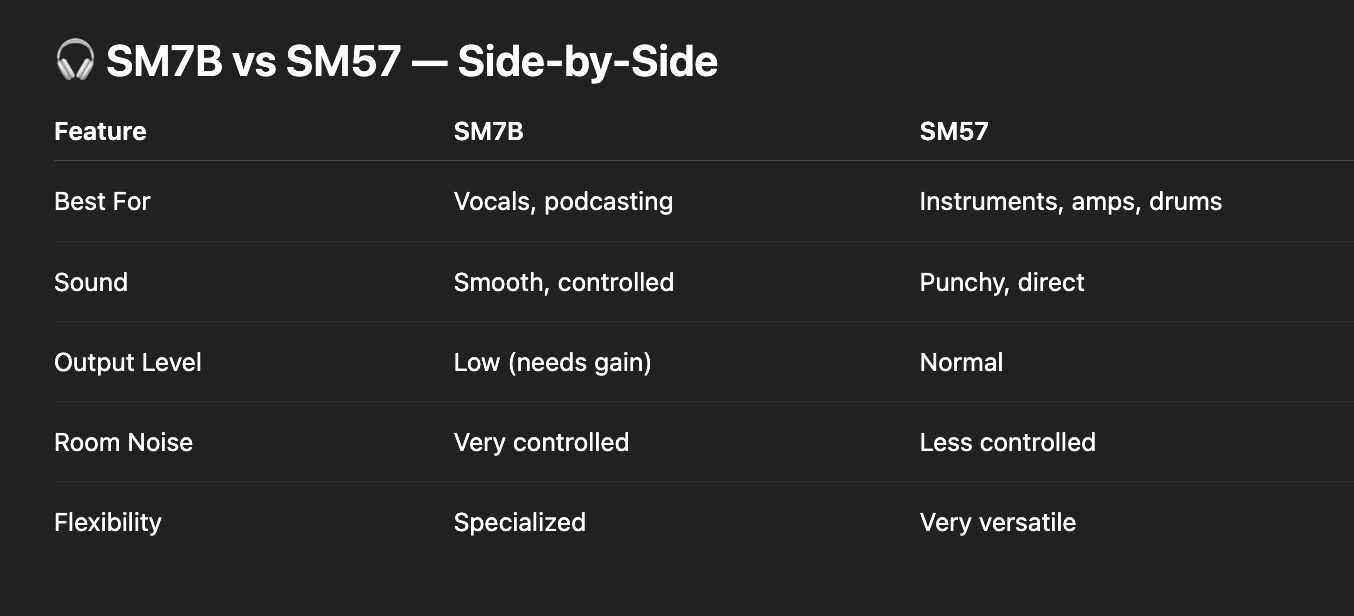Click the "Smooth, controlled" cell

(563, 282)
